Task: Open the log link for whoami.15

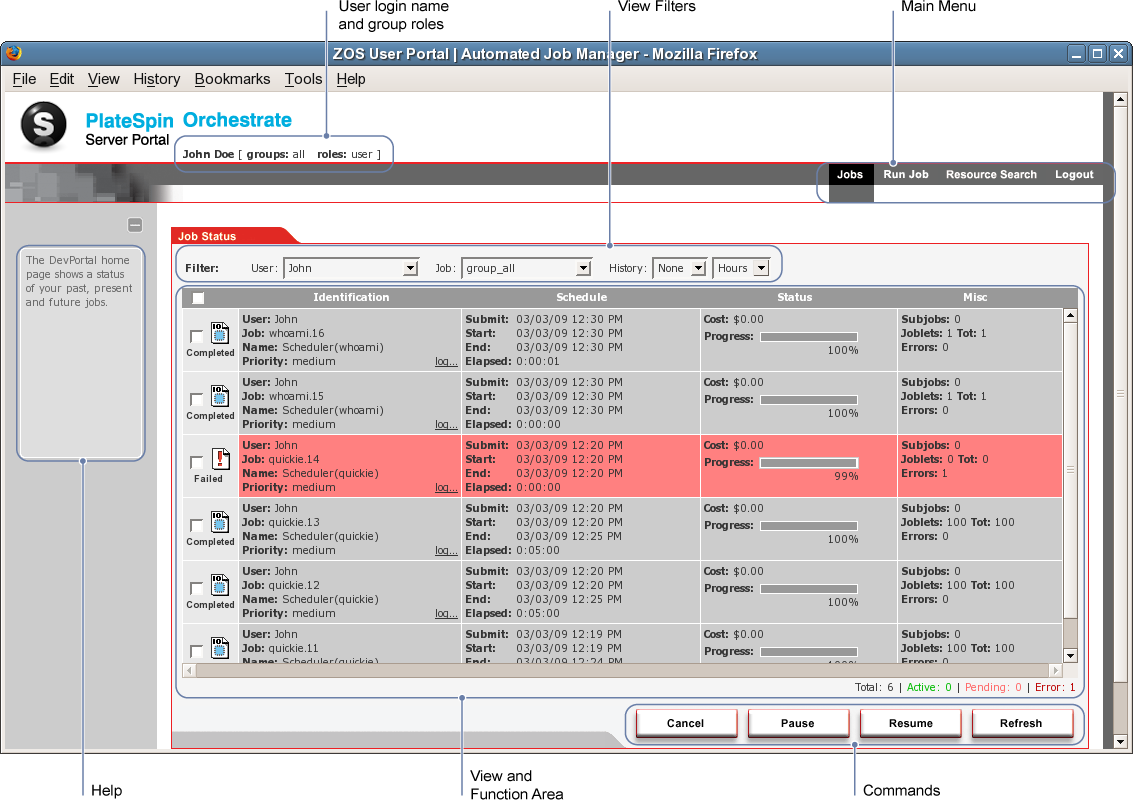Action: 446,424
